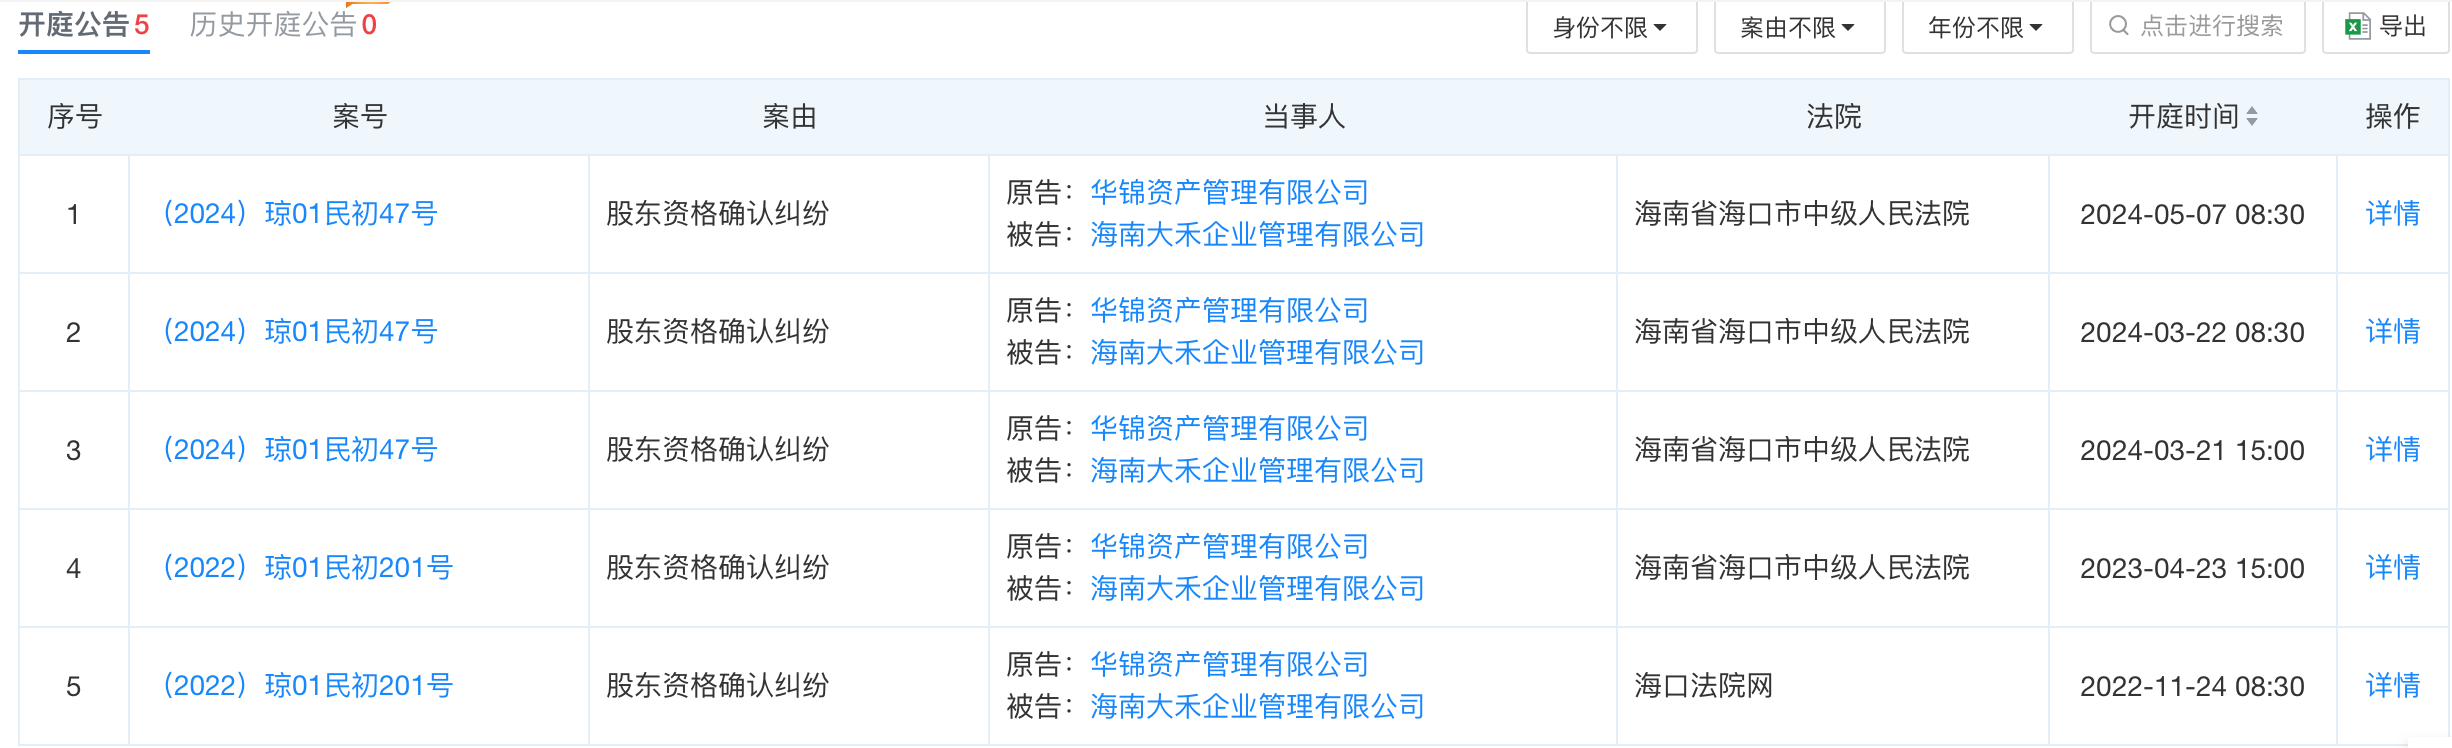Open case (2022)琼01民初201号 in row 4
Image resolution: width=2452 pixels, height=748 pixels.
pyautogui.click(x=308, y=568)
